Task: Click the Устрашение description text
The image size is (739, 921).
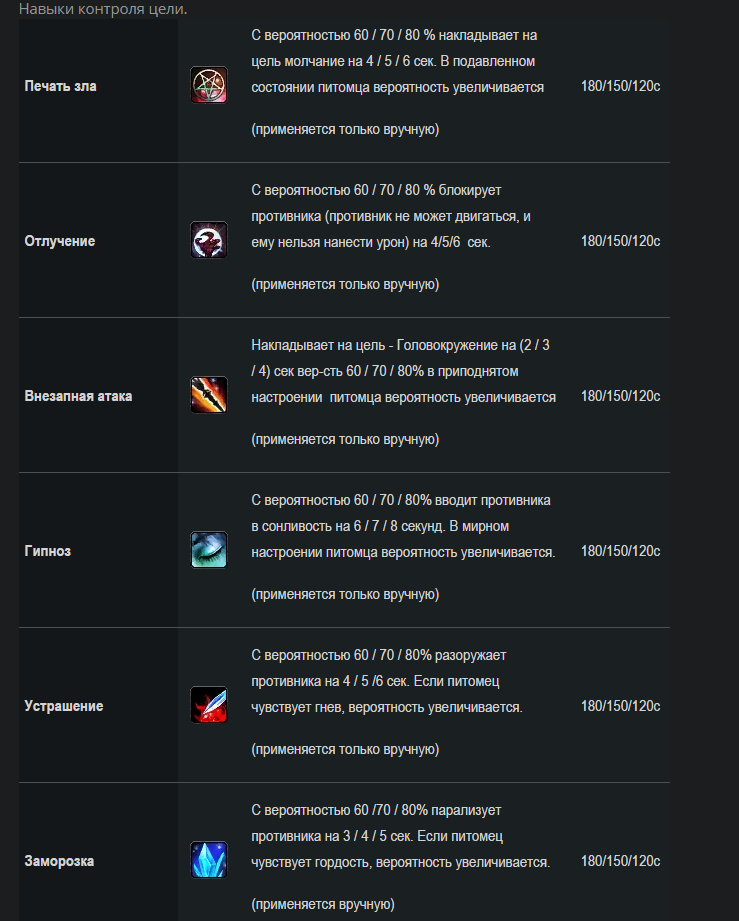Action: pyautogui.click(x=386, y=682)
